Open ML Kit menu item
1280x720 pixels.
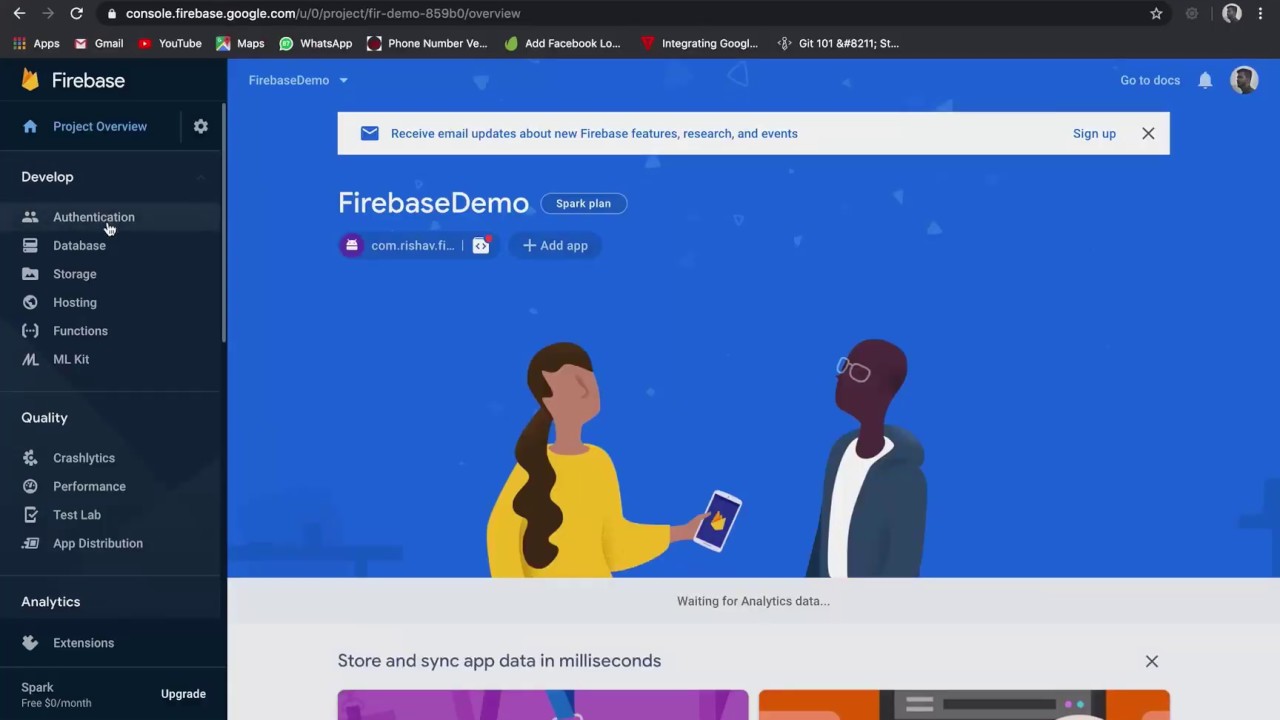click(71, 359)
